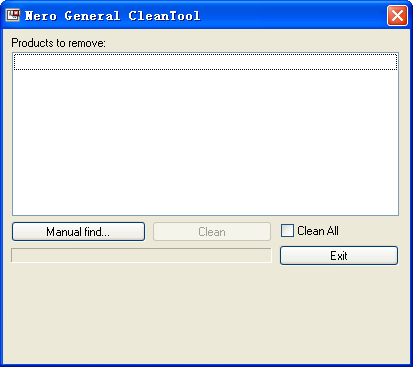The width and height of the screenshot is (413, 367).
Task: Click grey gap between Clean and Clean All
Action: (x=275, y=231)
